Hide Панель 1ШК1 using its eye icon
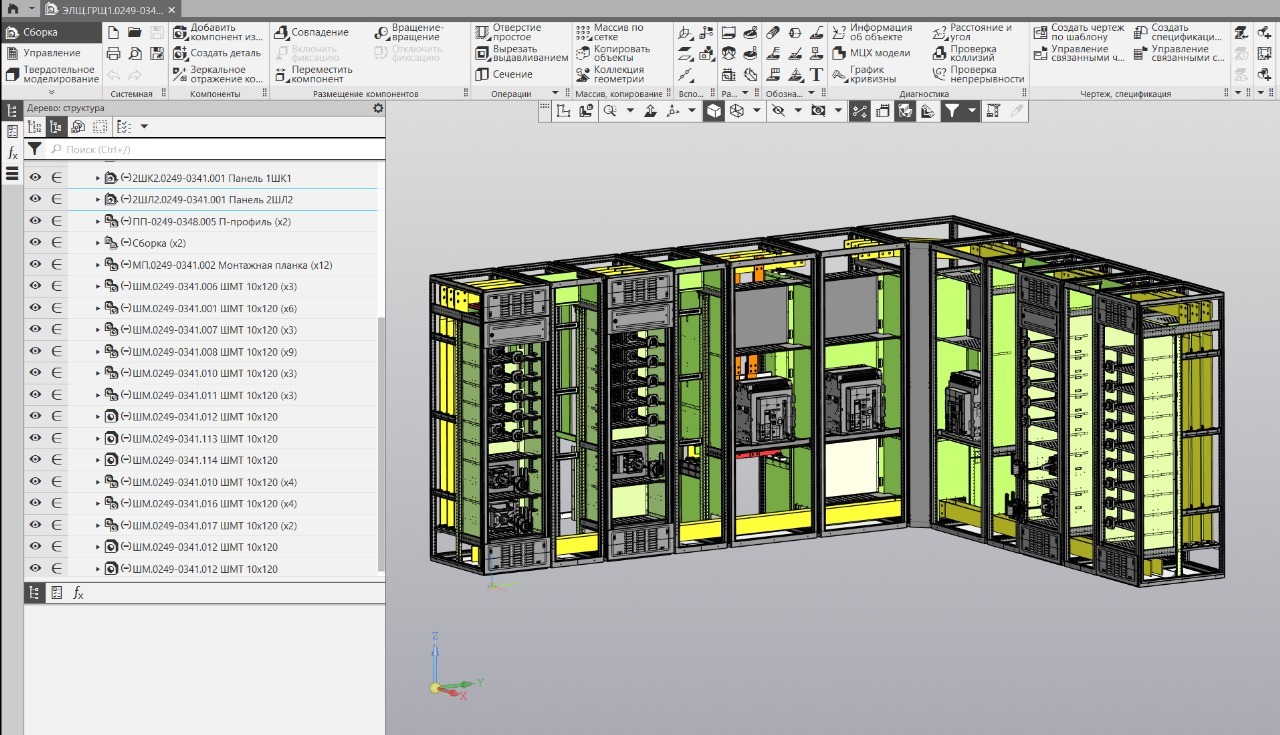The height and width of the screenshot is (735, 1280). pyautogui.click(x=35, y=178)
